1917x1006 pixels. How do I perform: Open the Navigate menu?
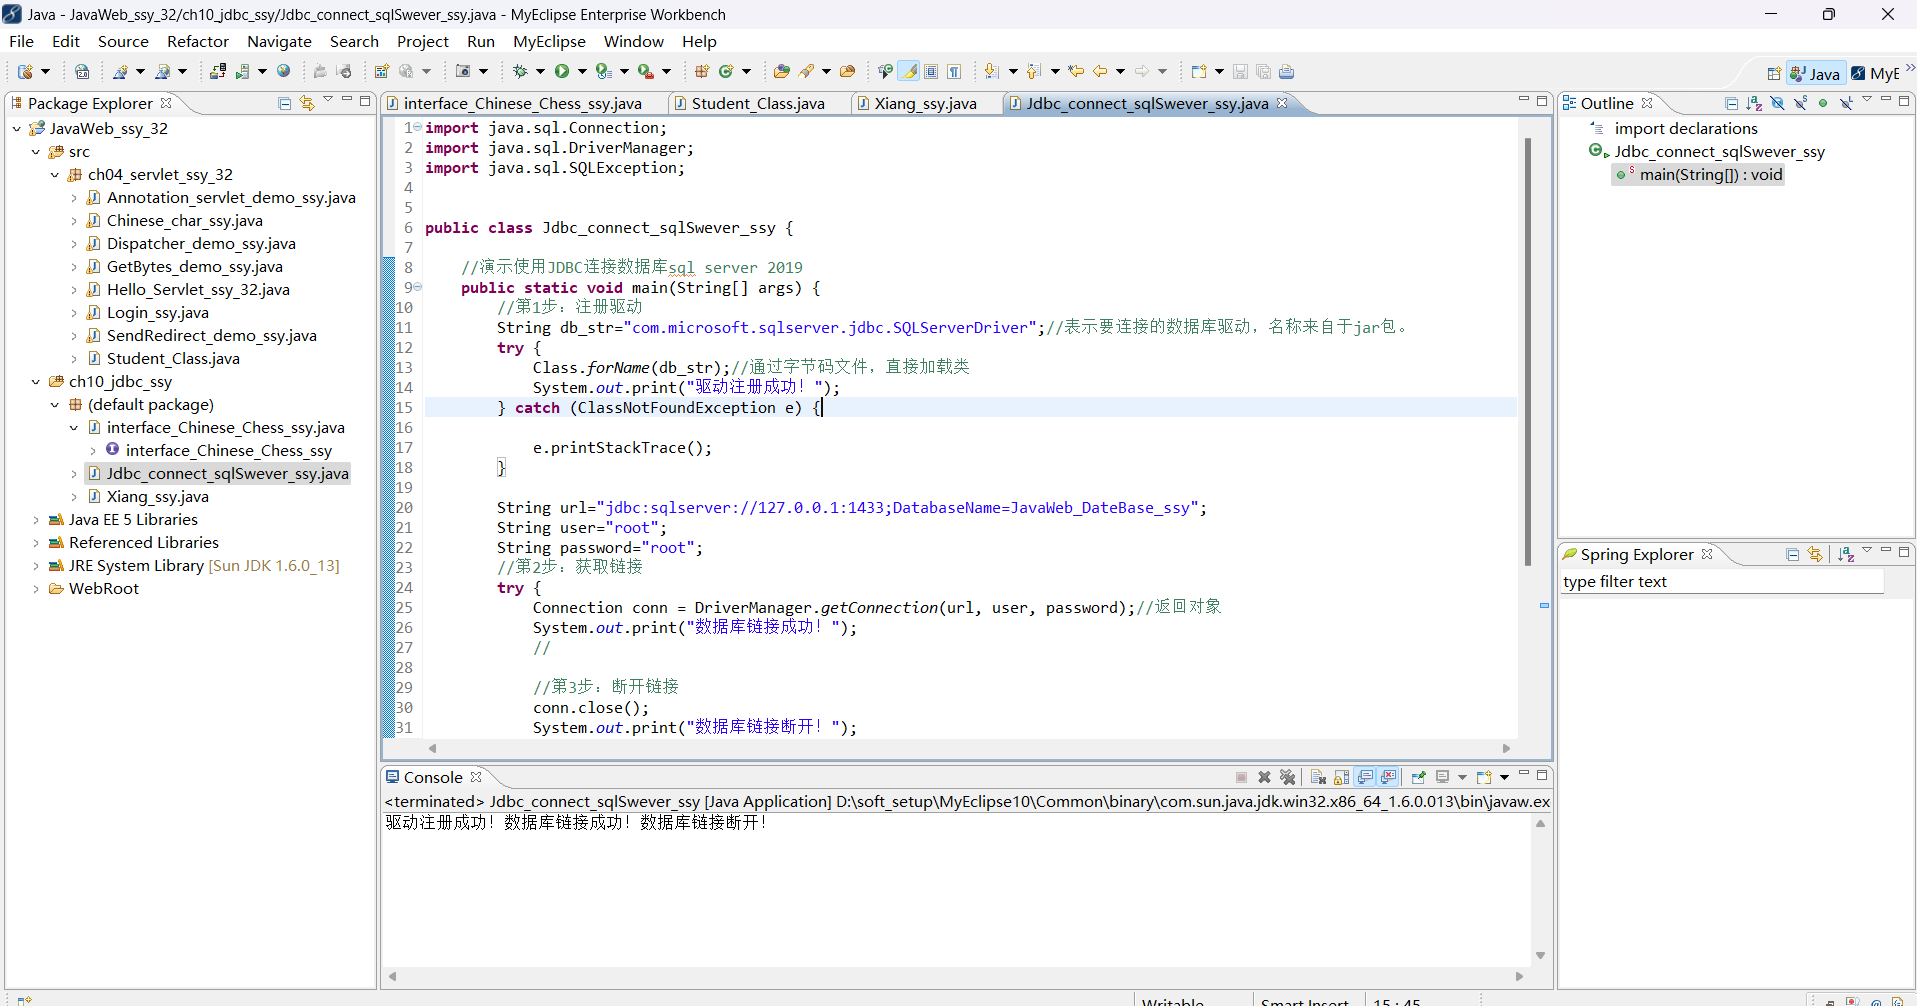pyautogui.click(x=279, y=41)
